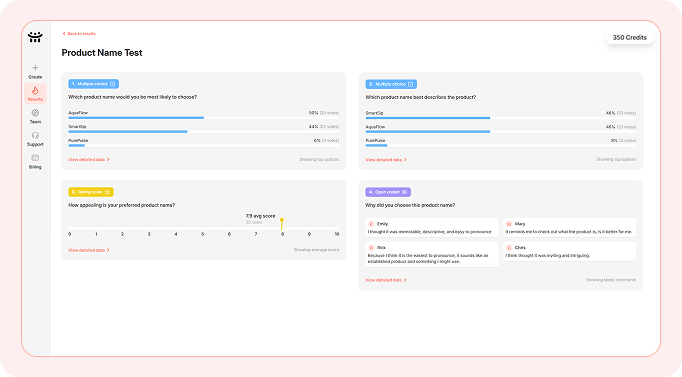Click the 'Showing average score' text
The height and width of the screenshot is (377, 682).
pos(316,250)
